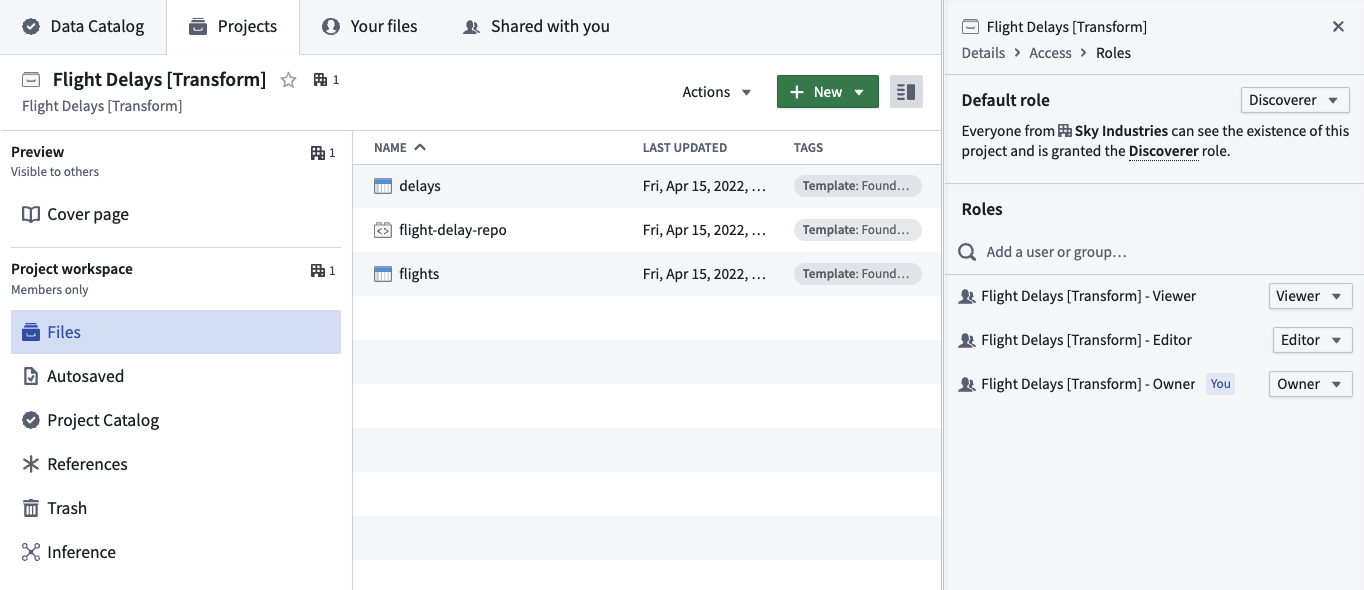Viewport: 1364px width, 590px height.
Task: Open Autosaved in the sidebar
Action: (176, 376)
